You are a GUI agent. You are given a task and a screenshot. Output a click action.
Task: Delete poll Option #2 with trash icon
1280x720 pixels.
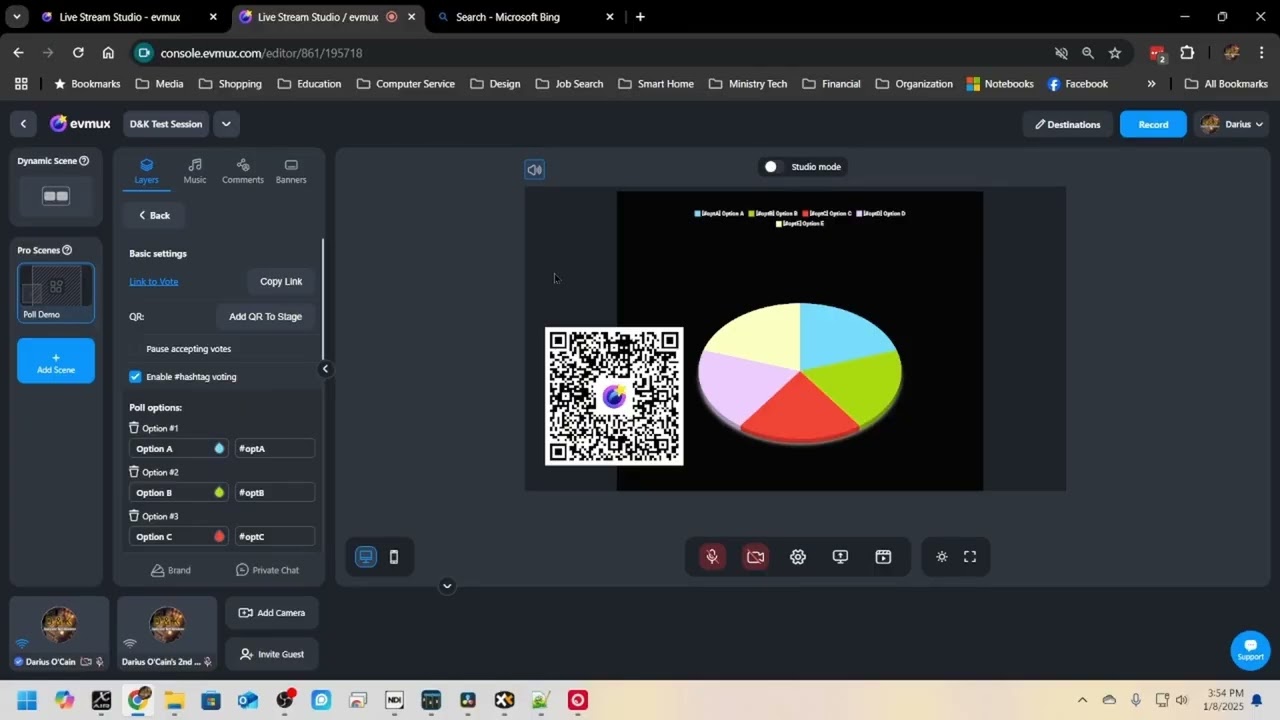coord(134,472)
